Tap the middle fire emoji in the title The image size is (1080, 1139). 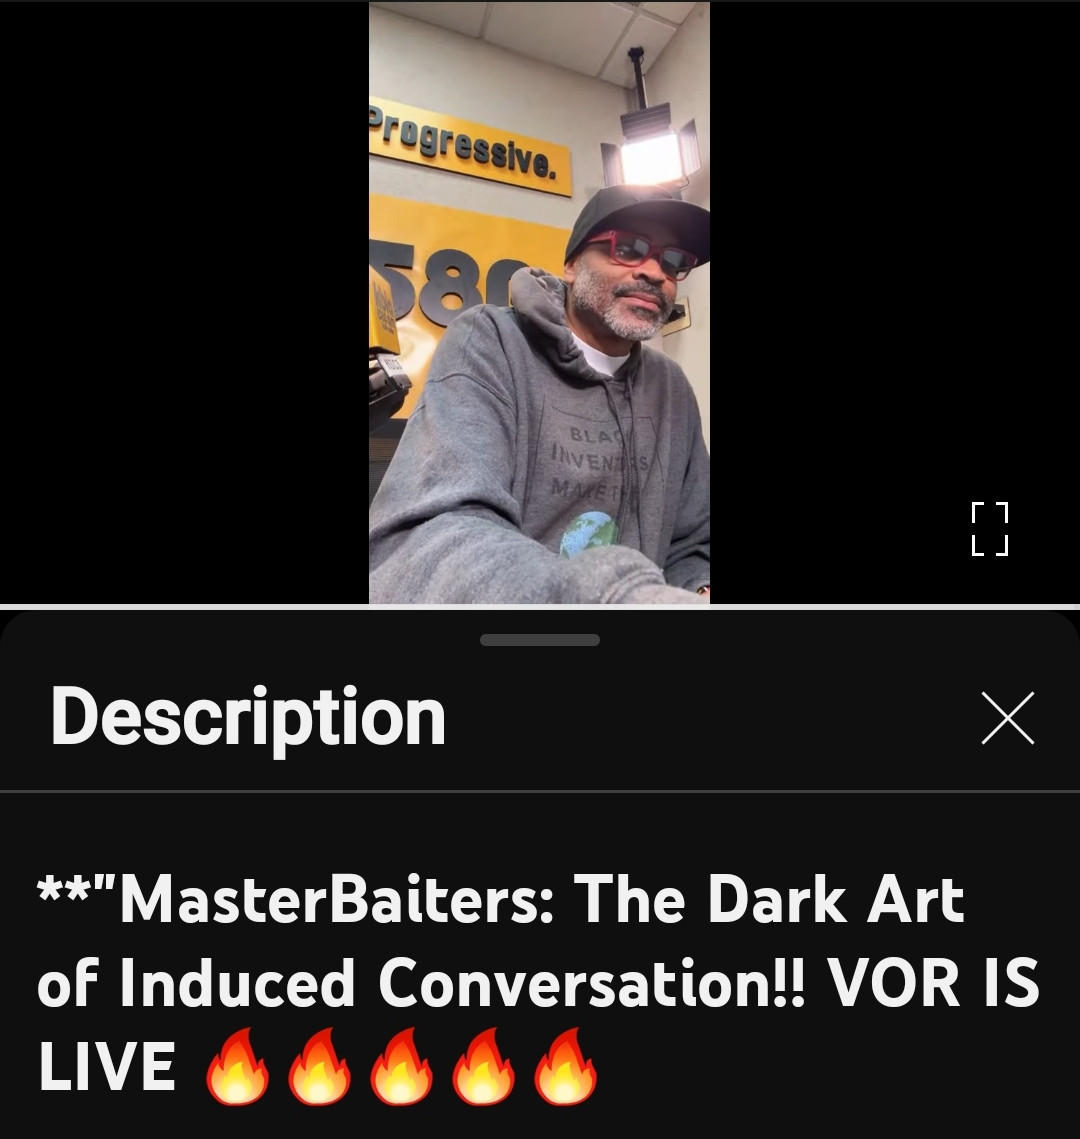coord(402,1066)
